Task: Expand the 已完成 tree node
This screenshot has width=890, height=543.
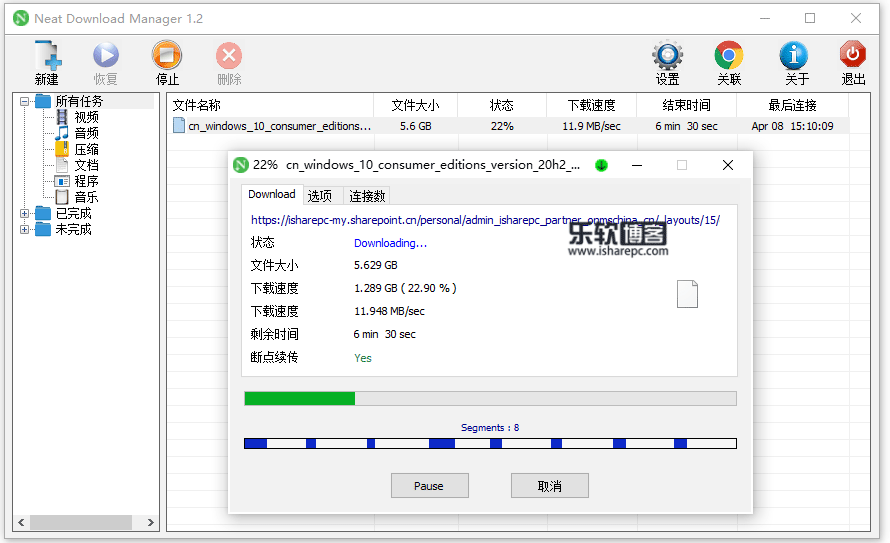Action: tap(24, 213)
